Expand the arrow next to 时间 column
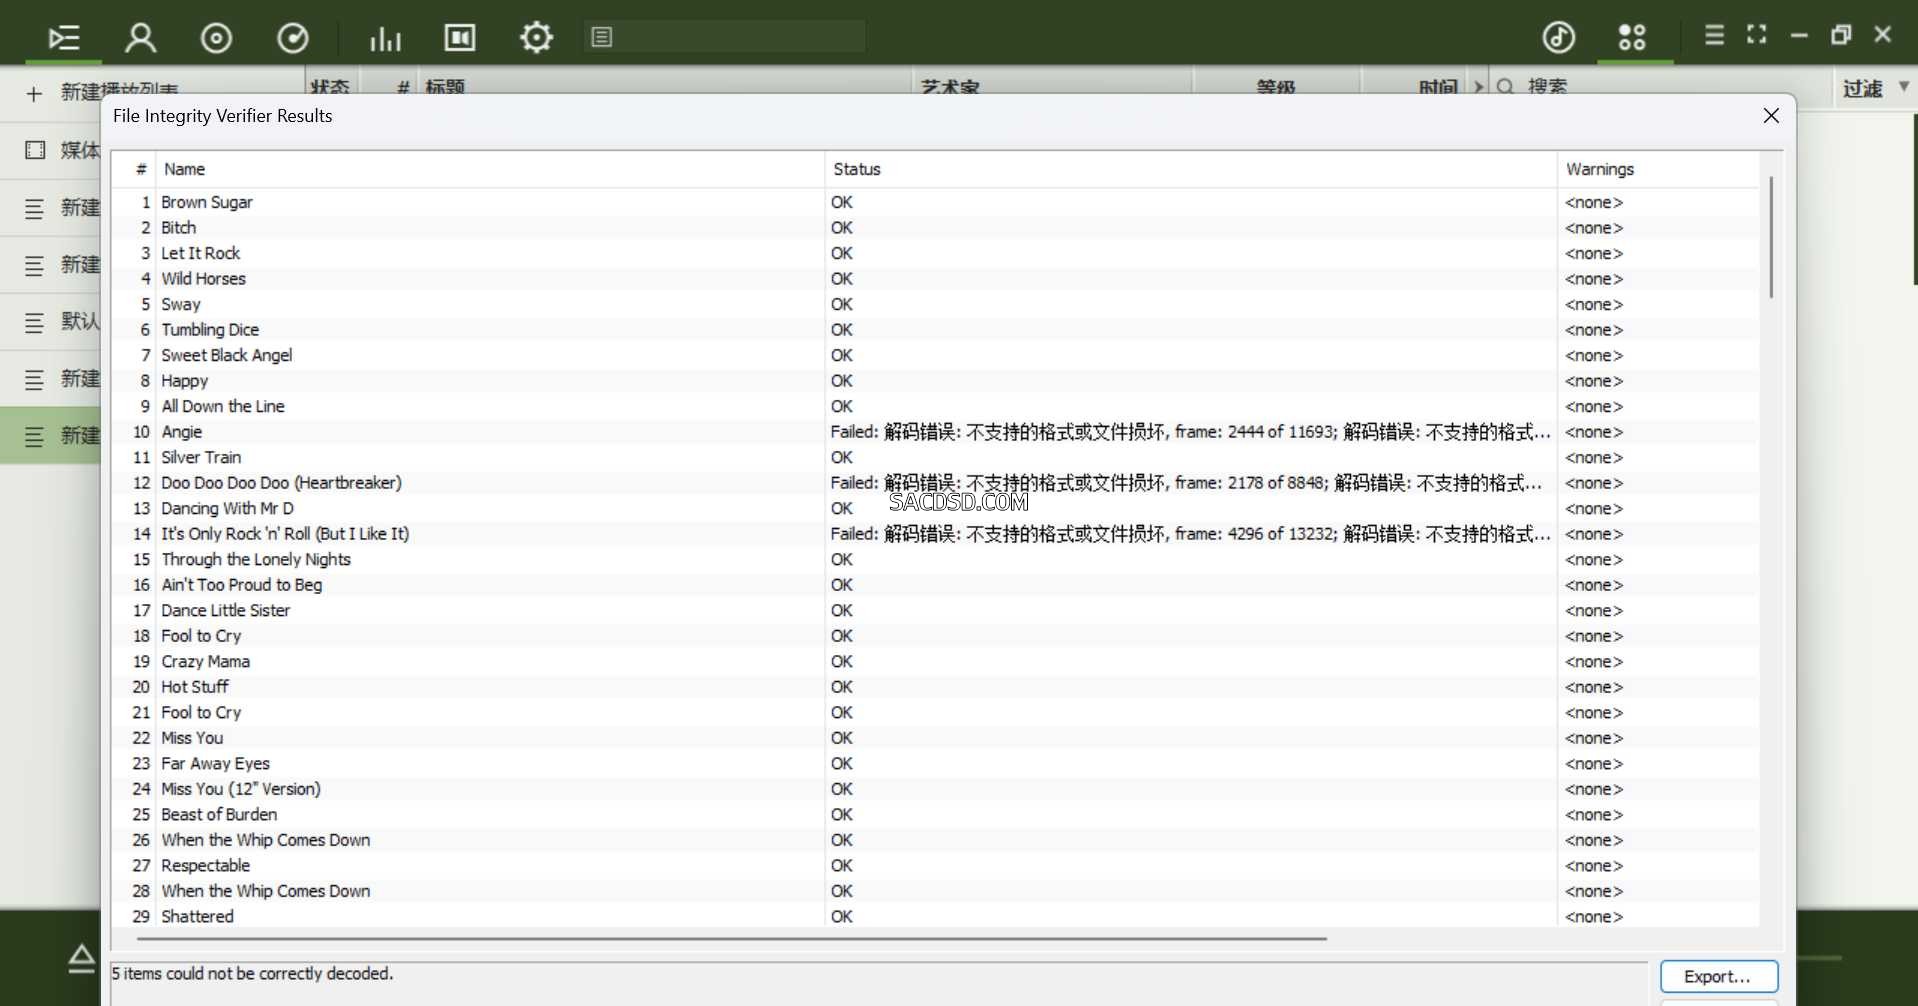The image size is (1918, 1006). pyautogui.click(x=1479, y=87)
